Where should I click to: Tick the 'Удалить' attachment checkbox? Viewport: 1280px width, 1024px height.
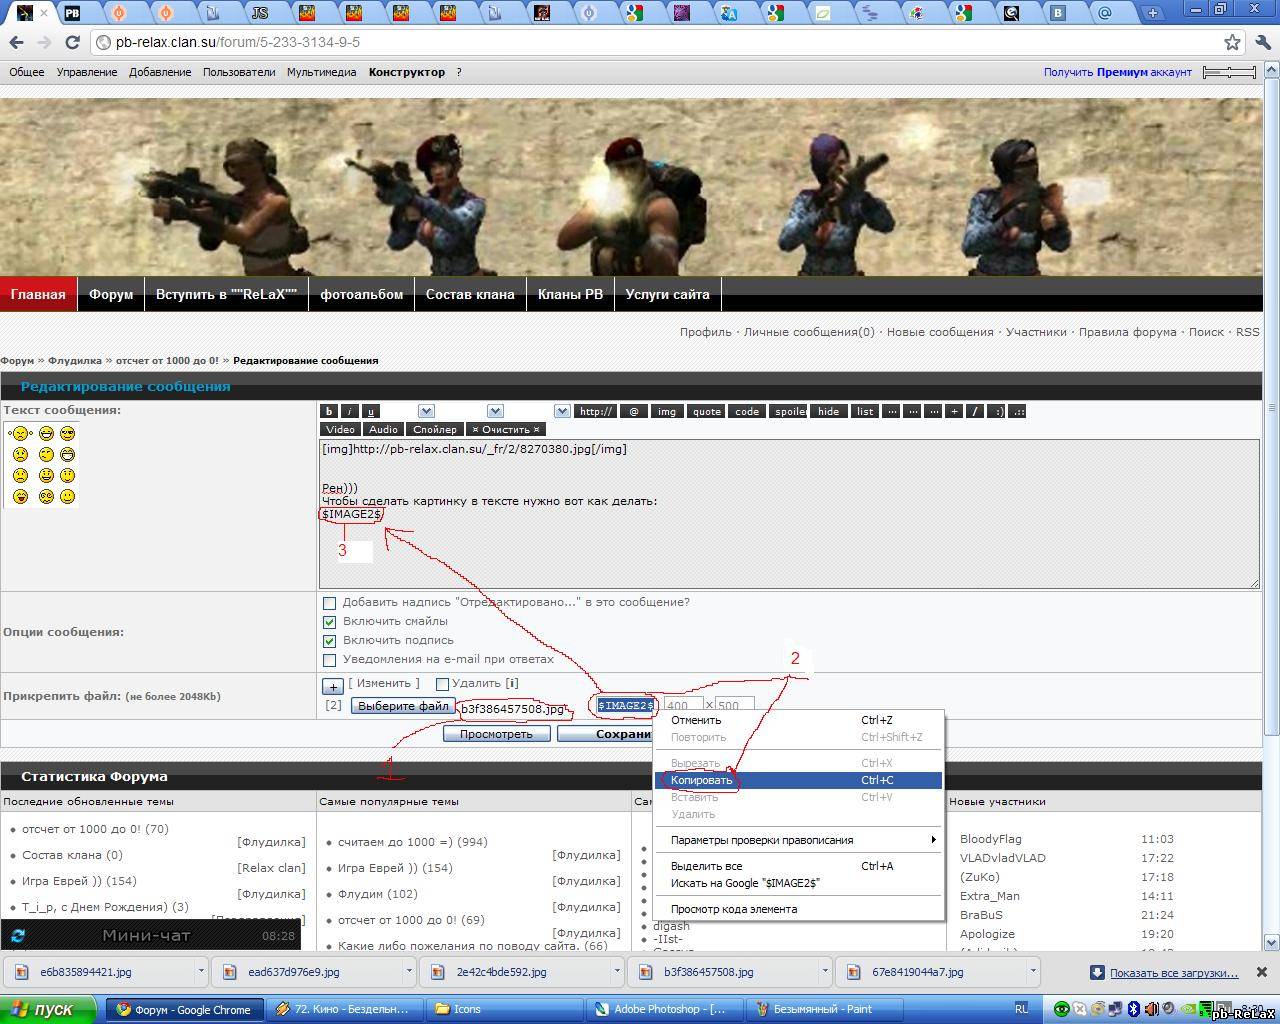(442, 684)
